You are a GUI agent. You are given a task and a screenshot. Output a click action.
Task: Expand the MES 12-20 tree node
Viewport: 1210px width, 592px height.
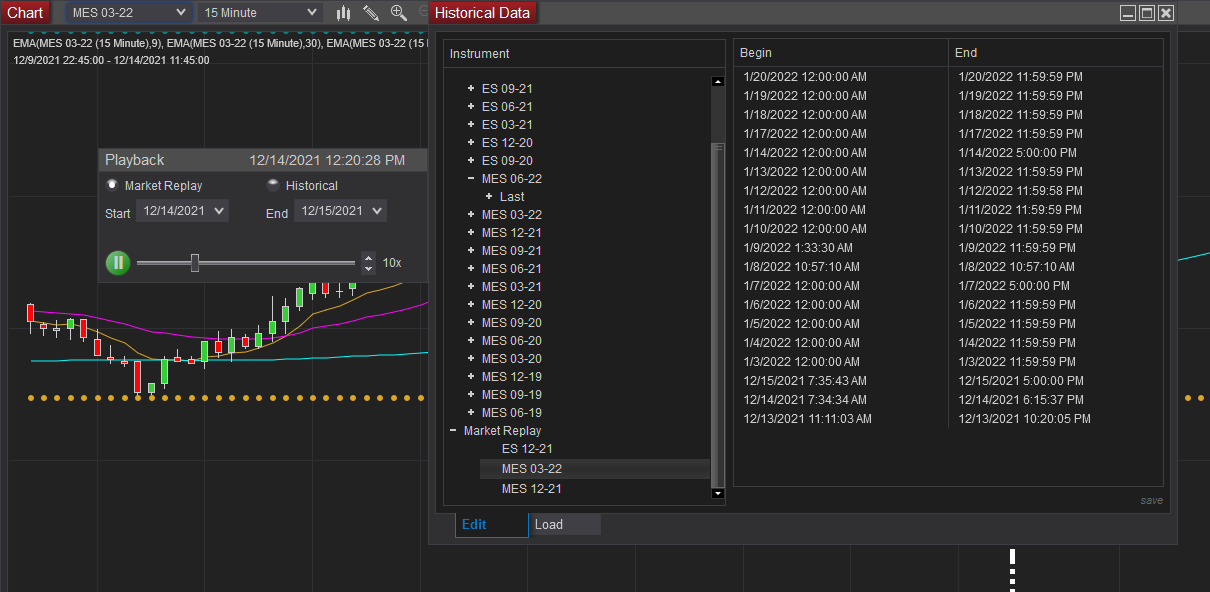(471, 305)
